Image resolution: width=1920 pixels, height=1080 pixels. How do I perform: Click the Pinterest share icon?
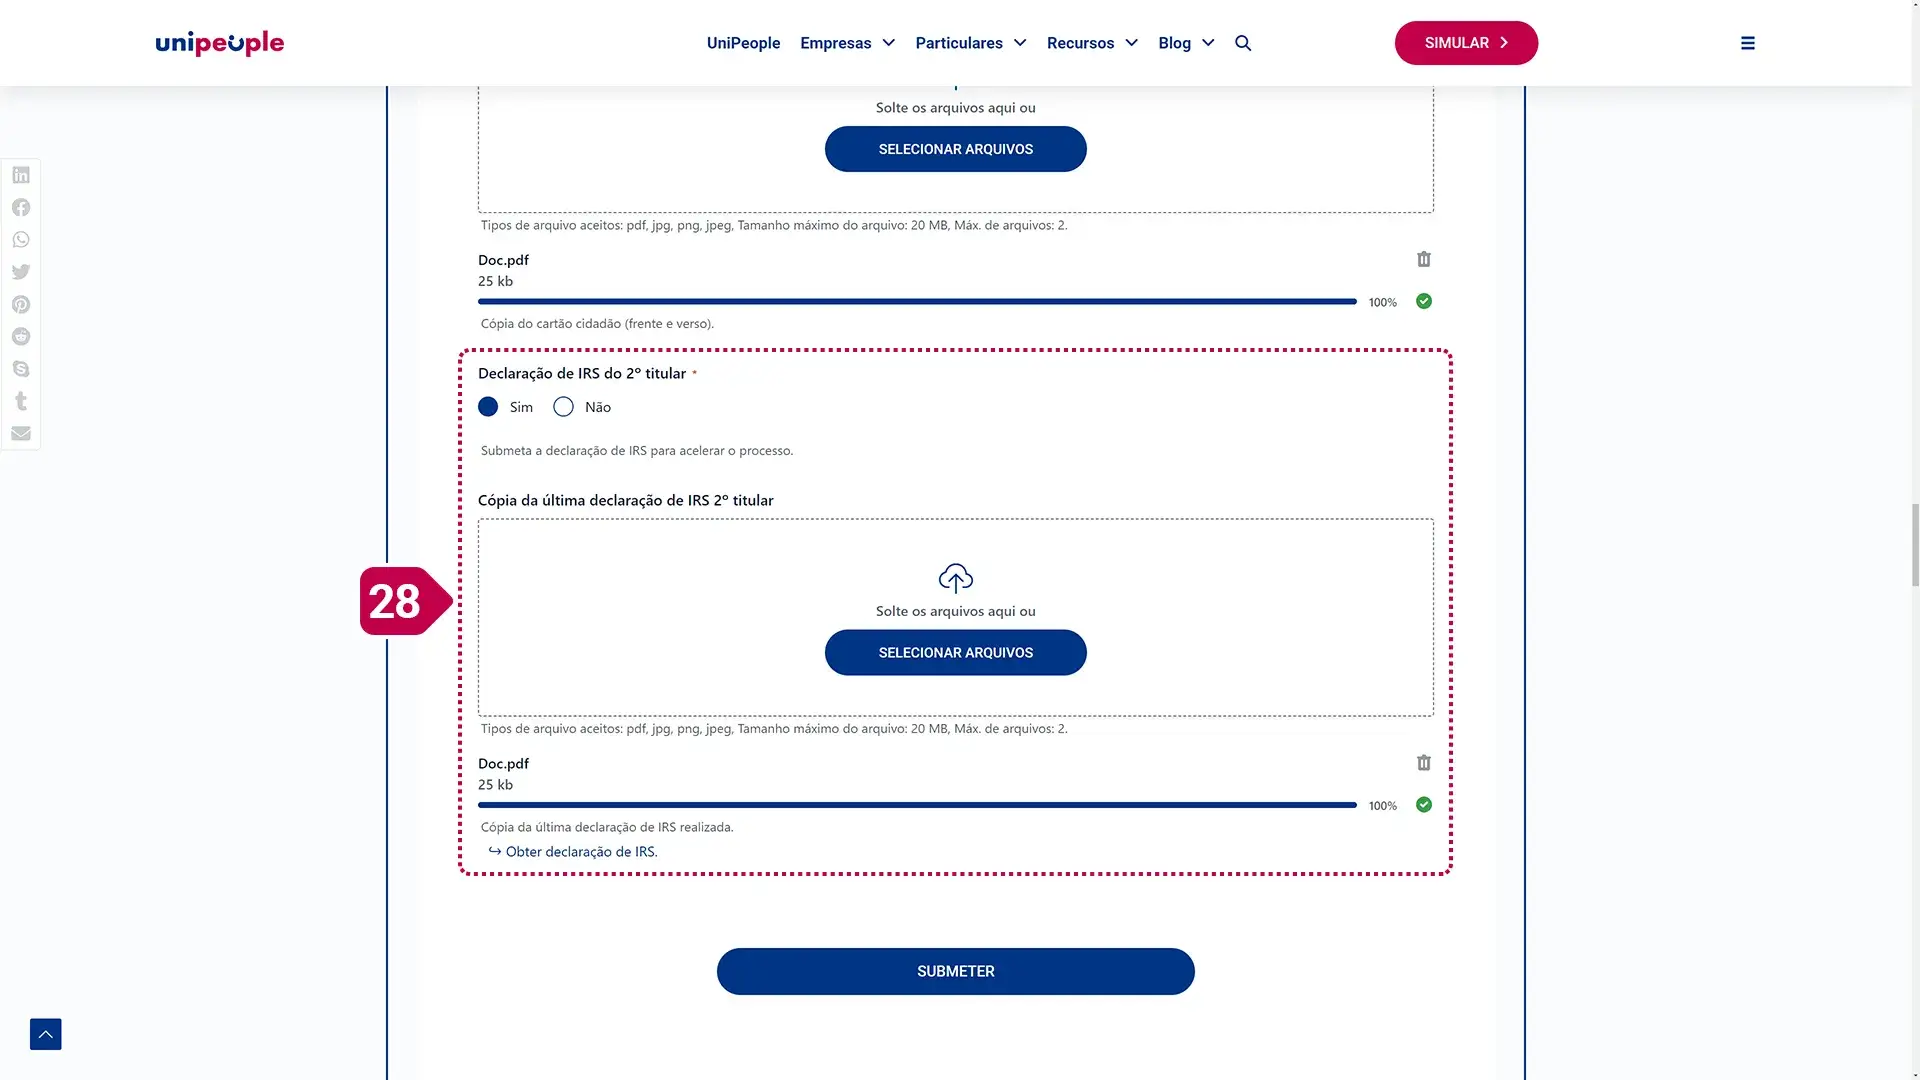[21, 305]
